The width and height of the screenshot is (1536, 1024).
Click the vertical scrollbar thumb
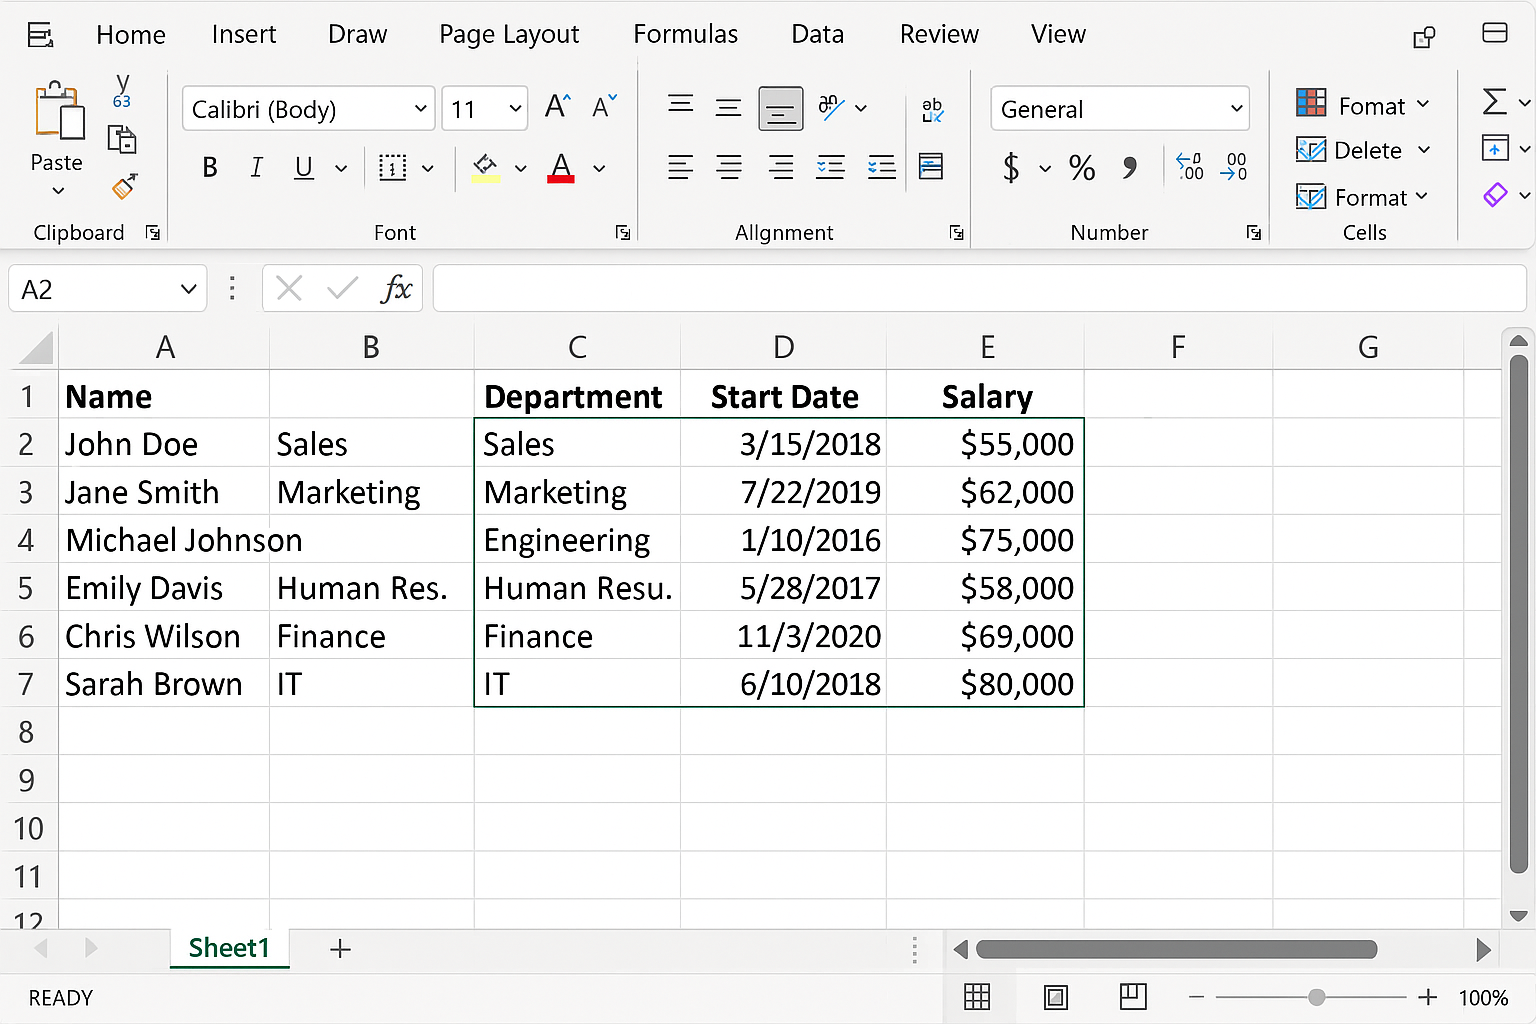pos(1519,613)
